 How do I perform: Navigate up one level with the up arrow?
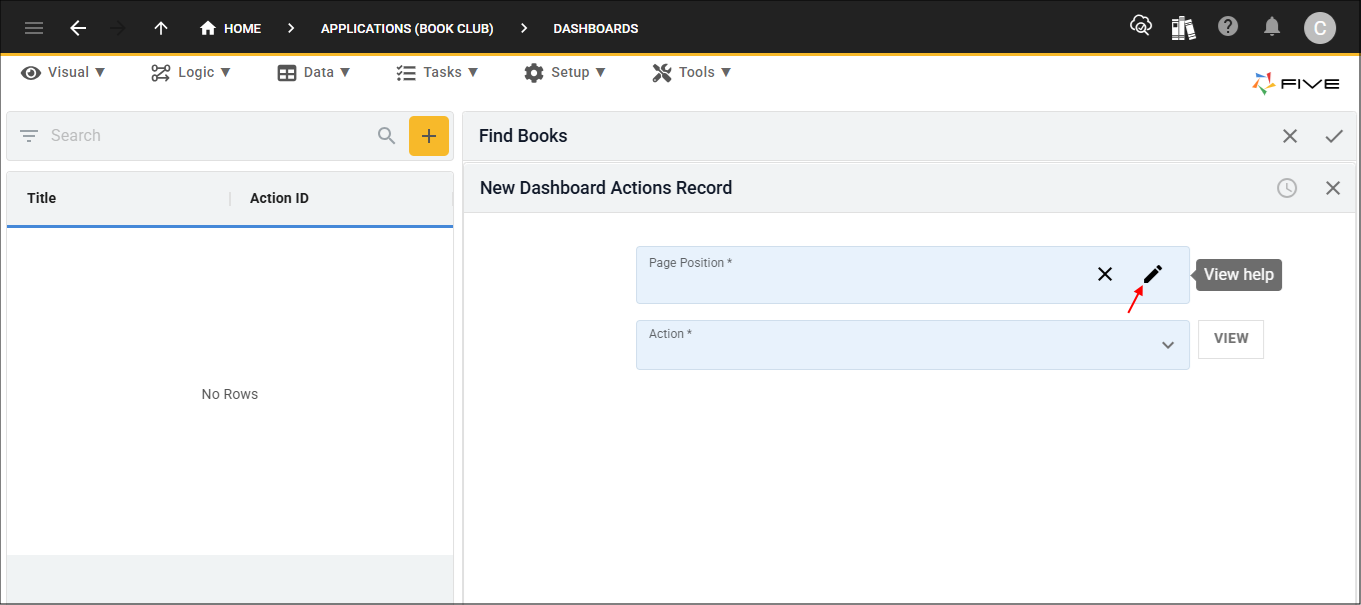pos(161,28)
